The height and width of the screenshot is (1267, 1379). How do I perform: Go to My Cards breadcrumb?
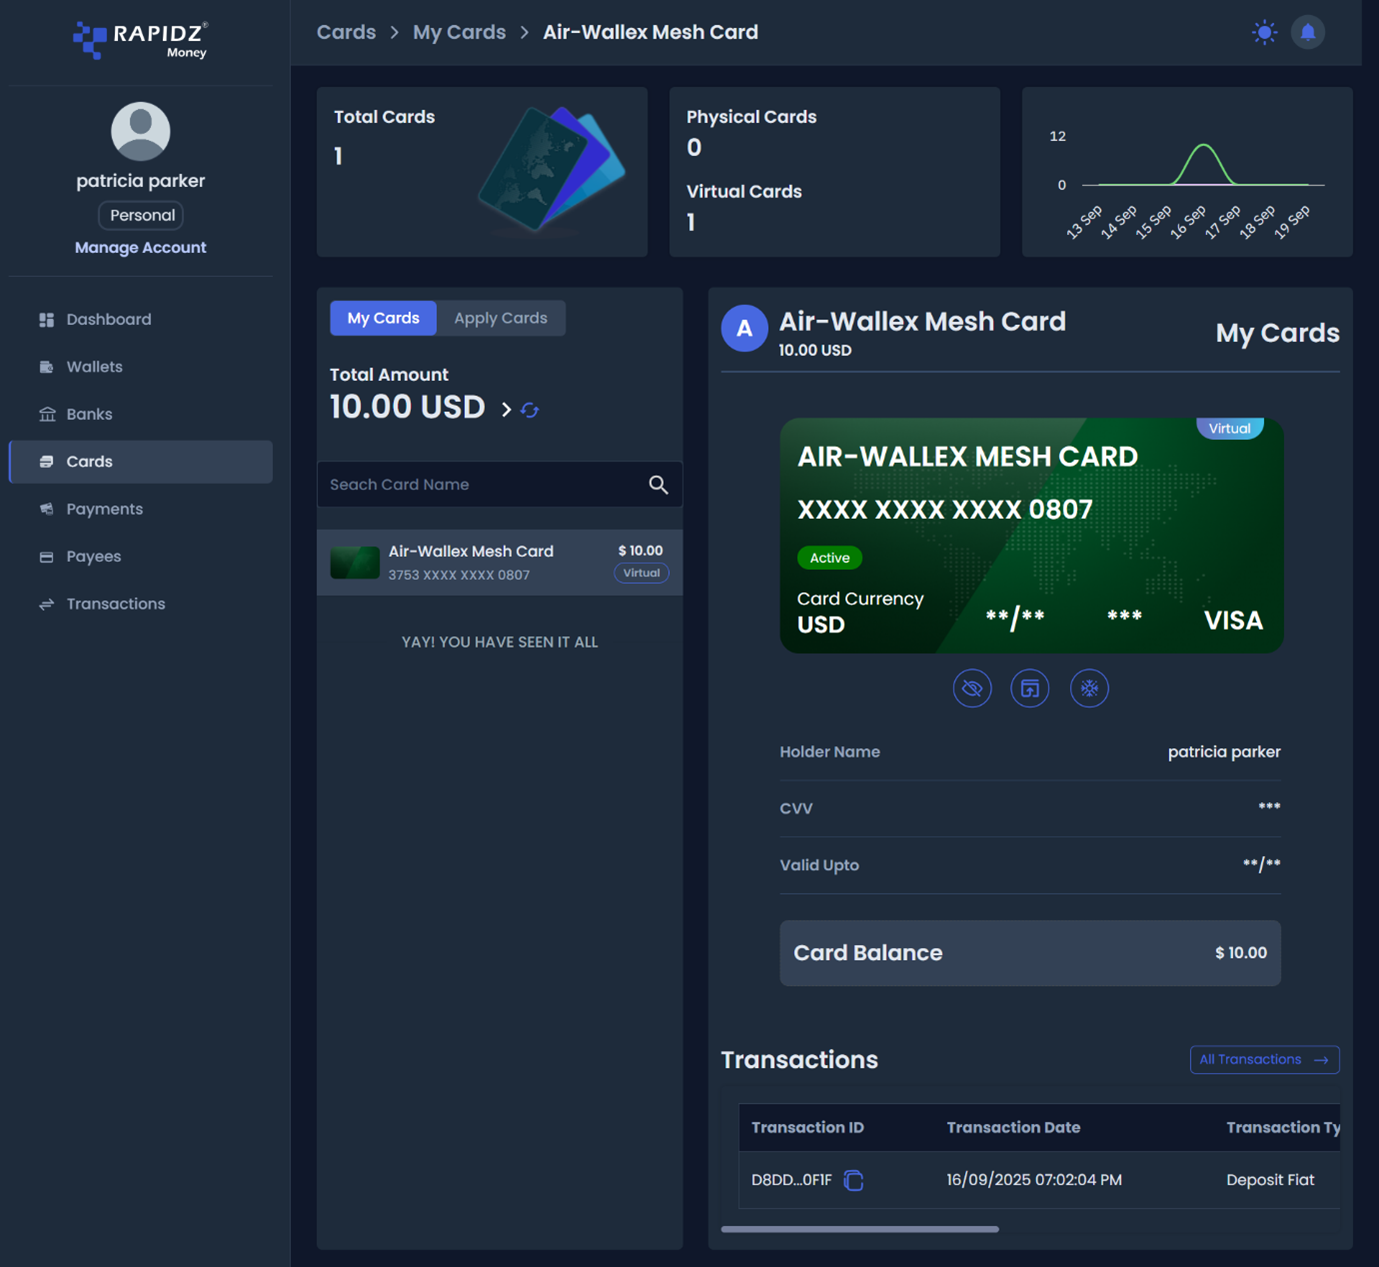459,32
